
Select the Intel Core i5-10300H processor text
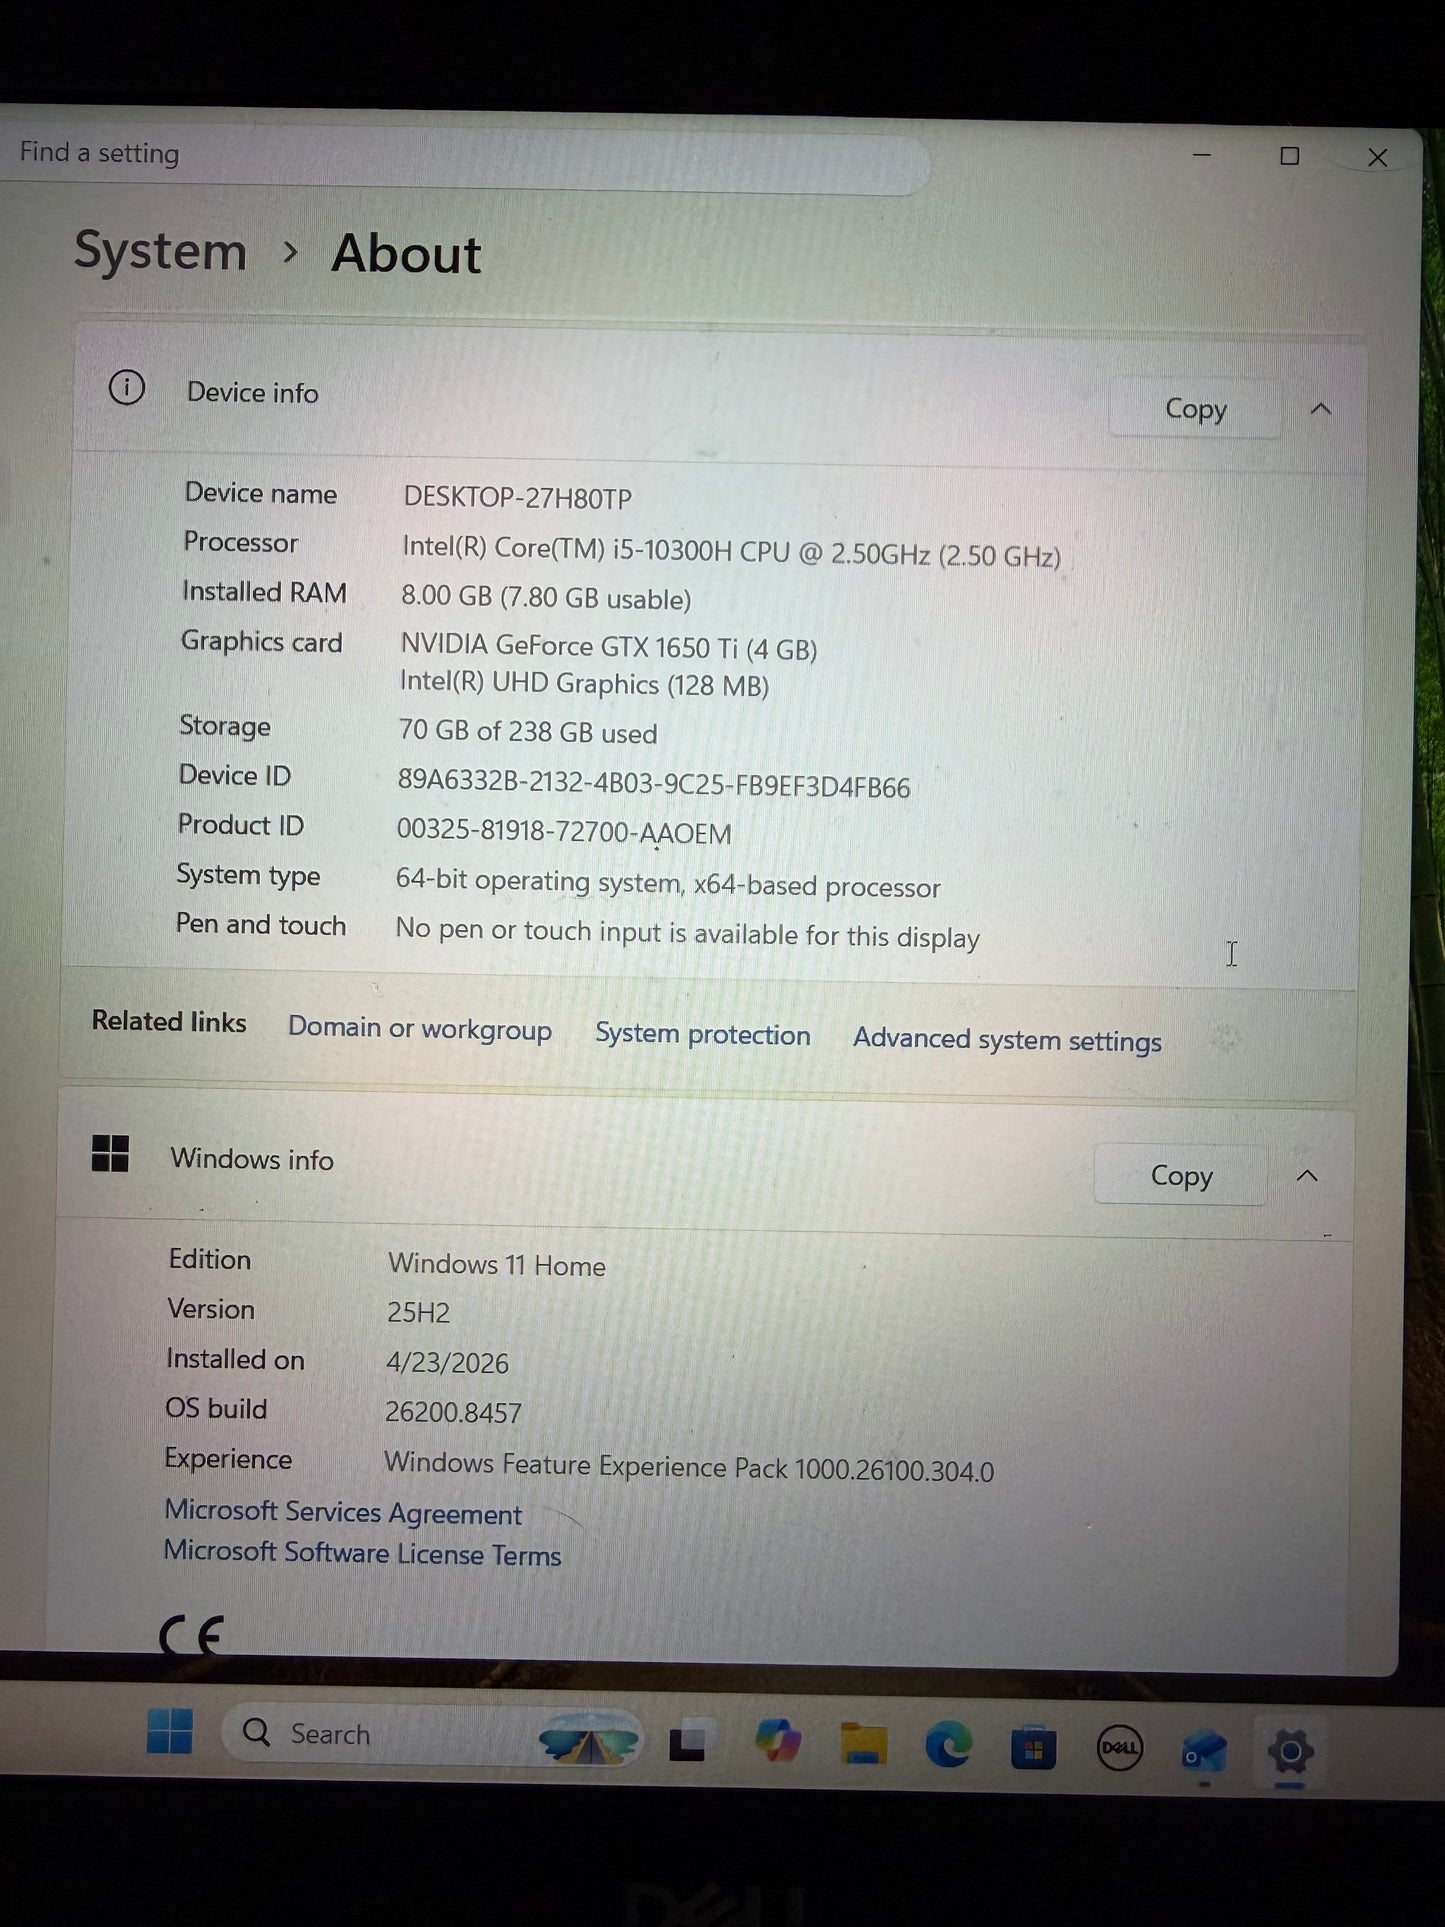point(731,551)
